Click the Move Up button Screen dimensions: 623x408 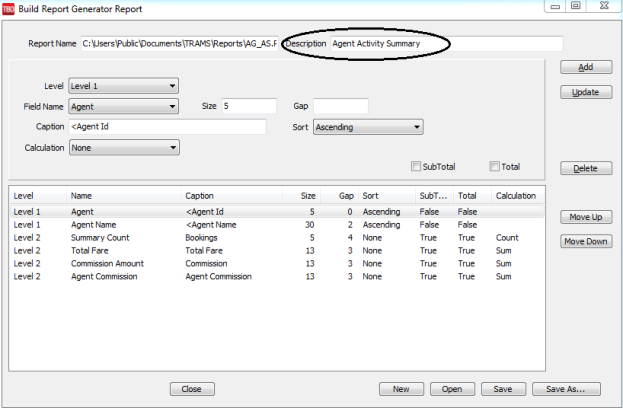586,217
